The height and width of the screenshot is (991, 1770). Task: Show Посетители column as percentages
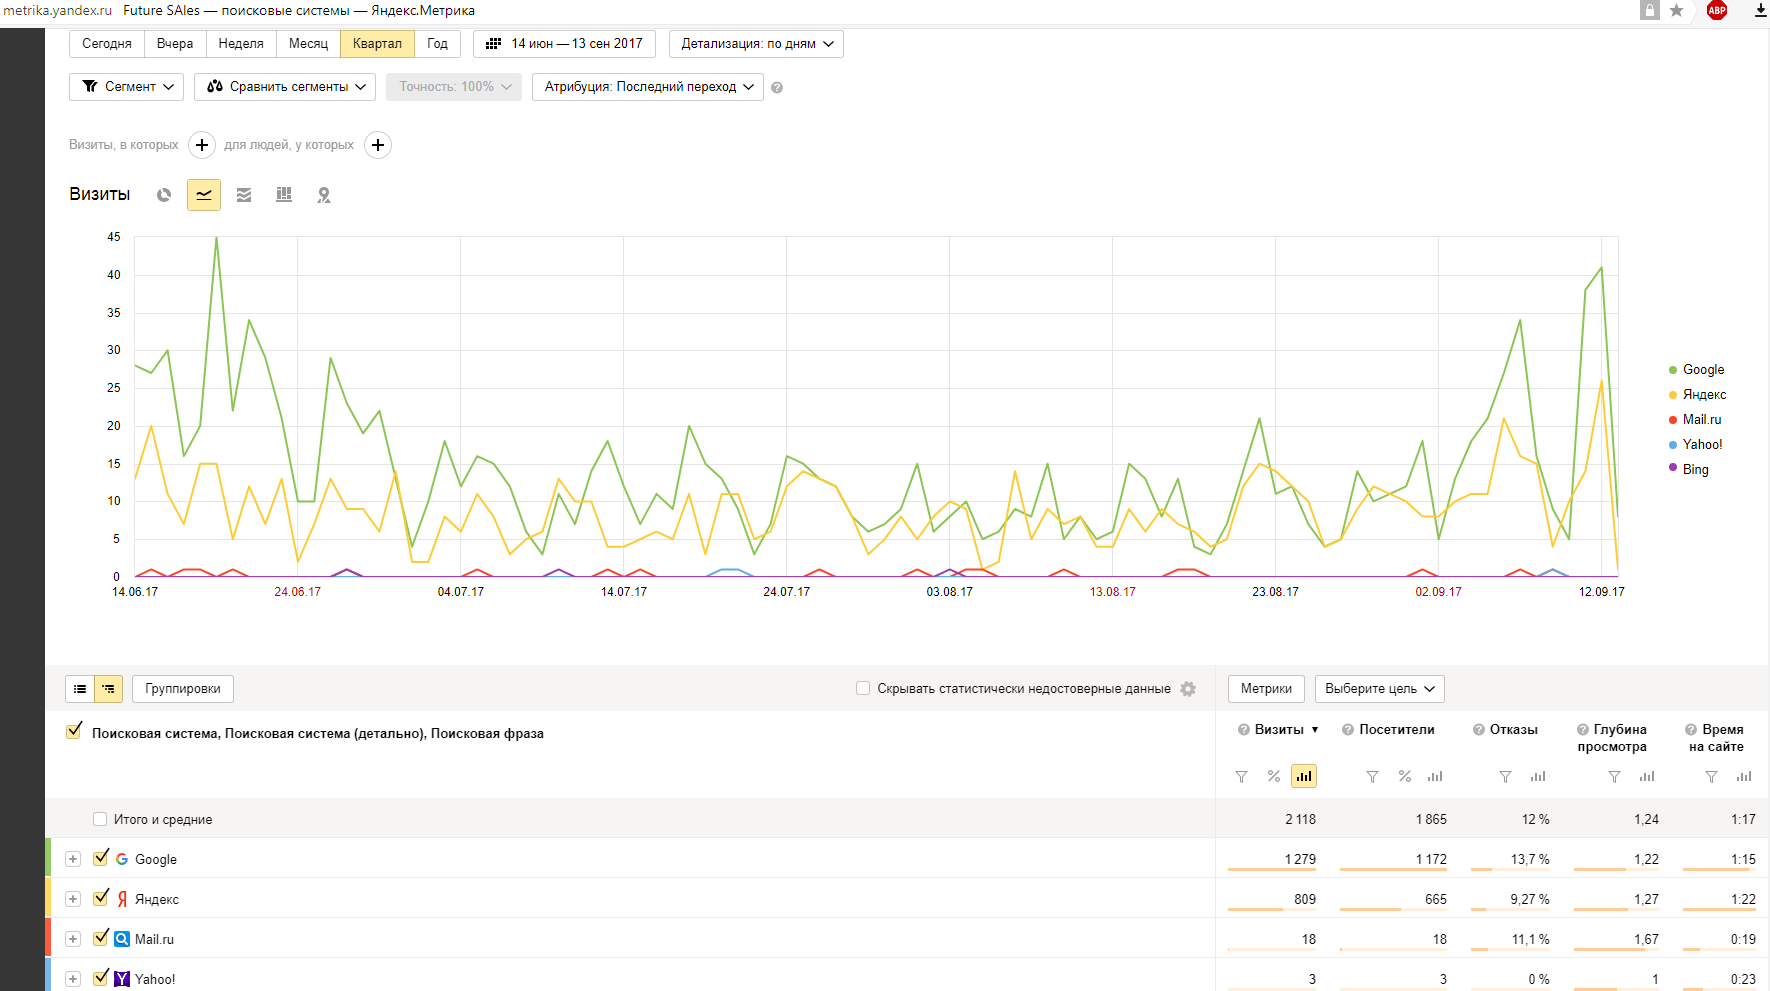pyautogui.click(x=1404, y=777)
